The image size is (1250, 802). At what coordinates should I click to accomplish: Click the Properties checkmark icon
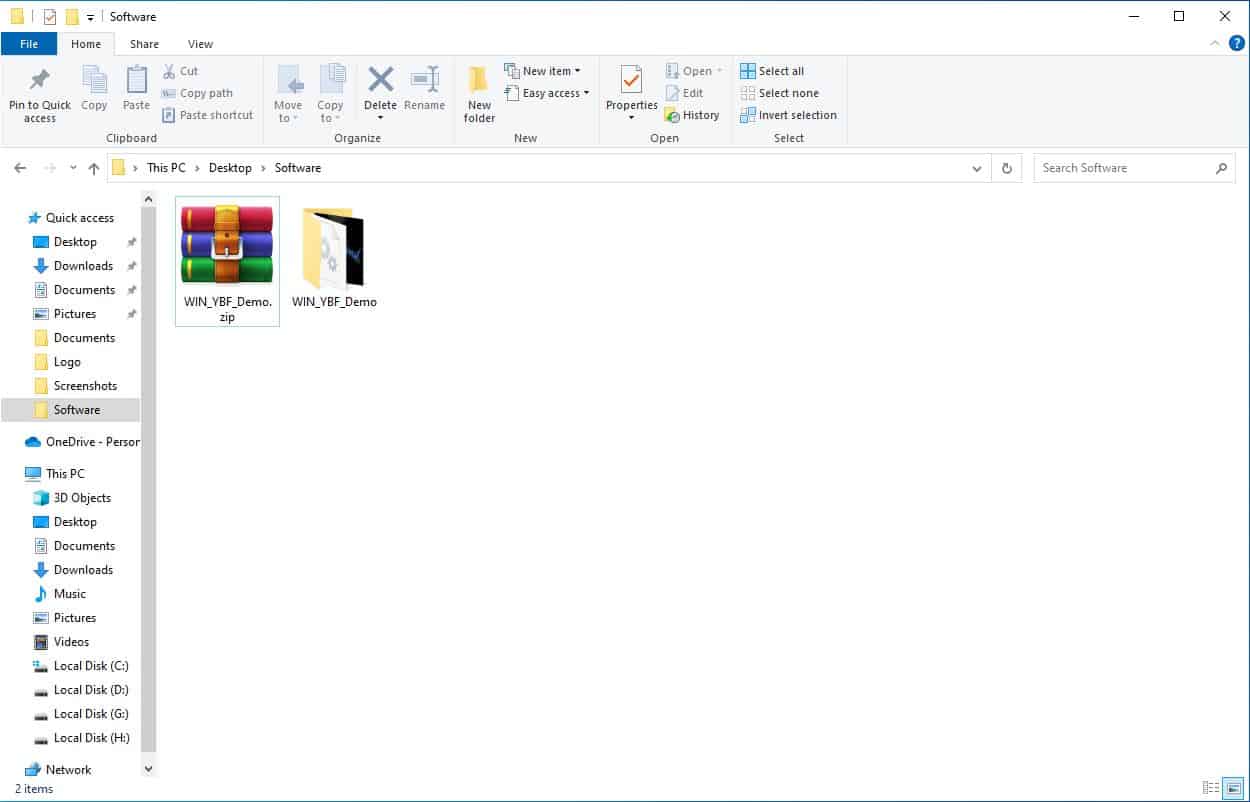631,79
